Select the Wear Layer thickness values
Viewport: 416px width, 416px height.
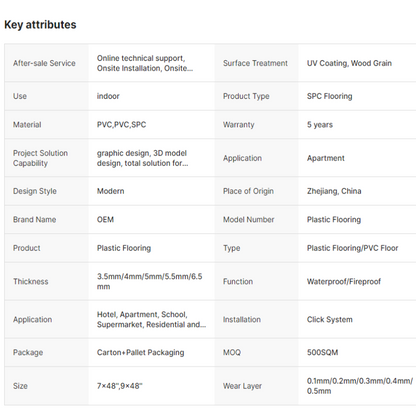coord(360,386)
